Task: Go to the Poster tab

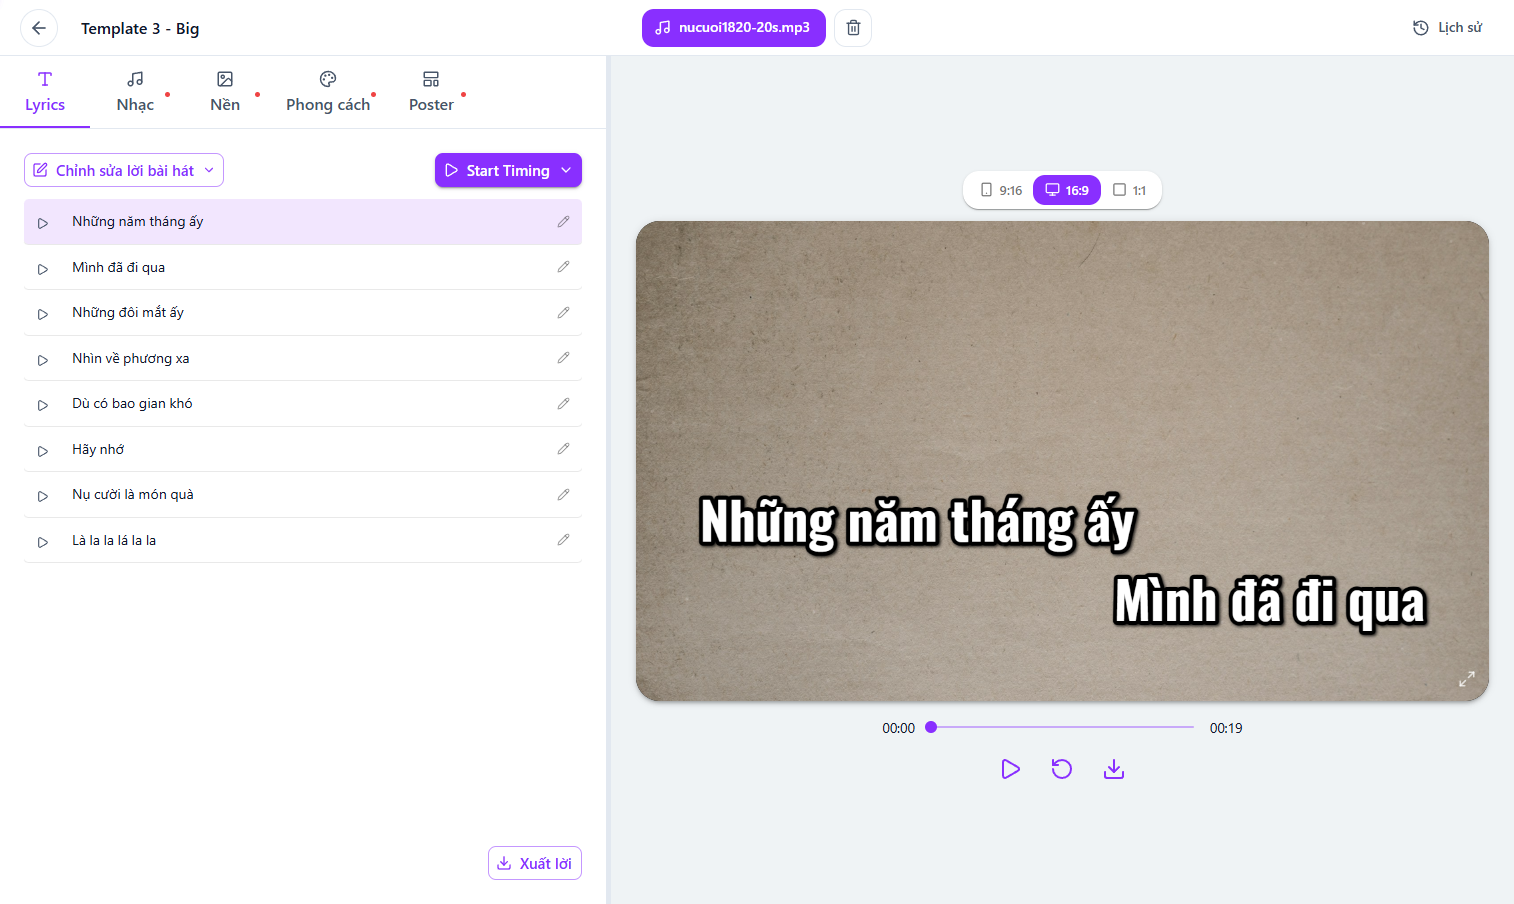Action: (x=431, y=92)
